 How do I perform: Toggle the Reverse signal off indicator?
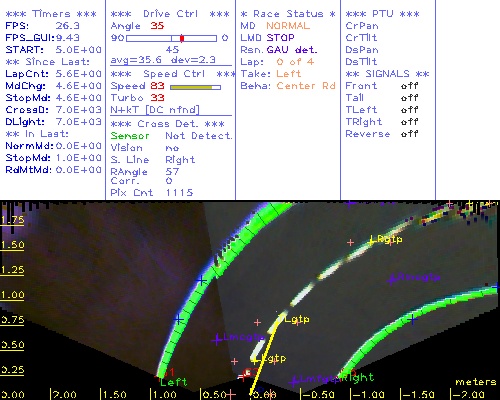[x=409, y=134]
